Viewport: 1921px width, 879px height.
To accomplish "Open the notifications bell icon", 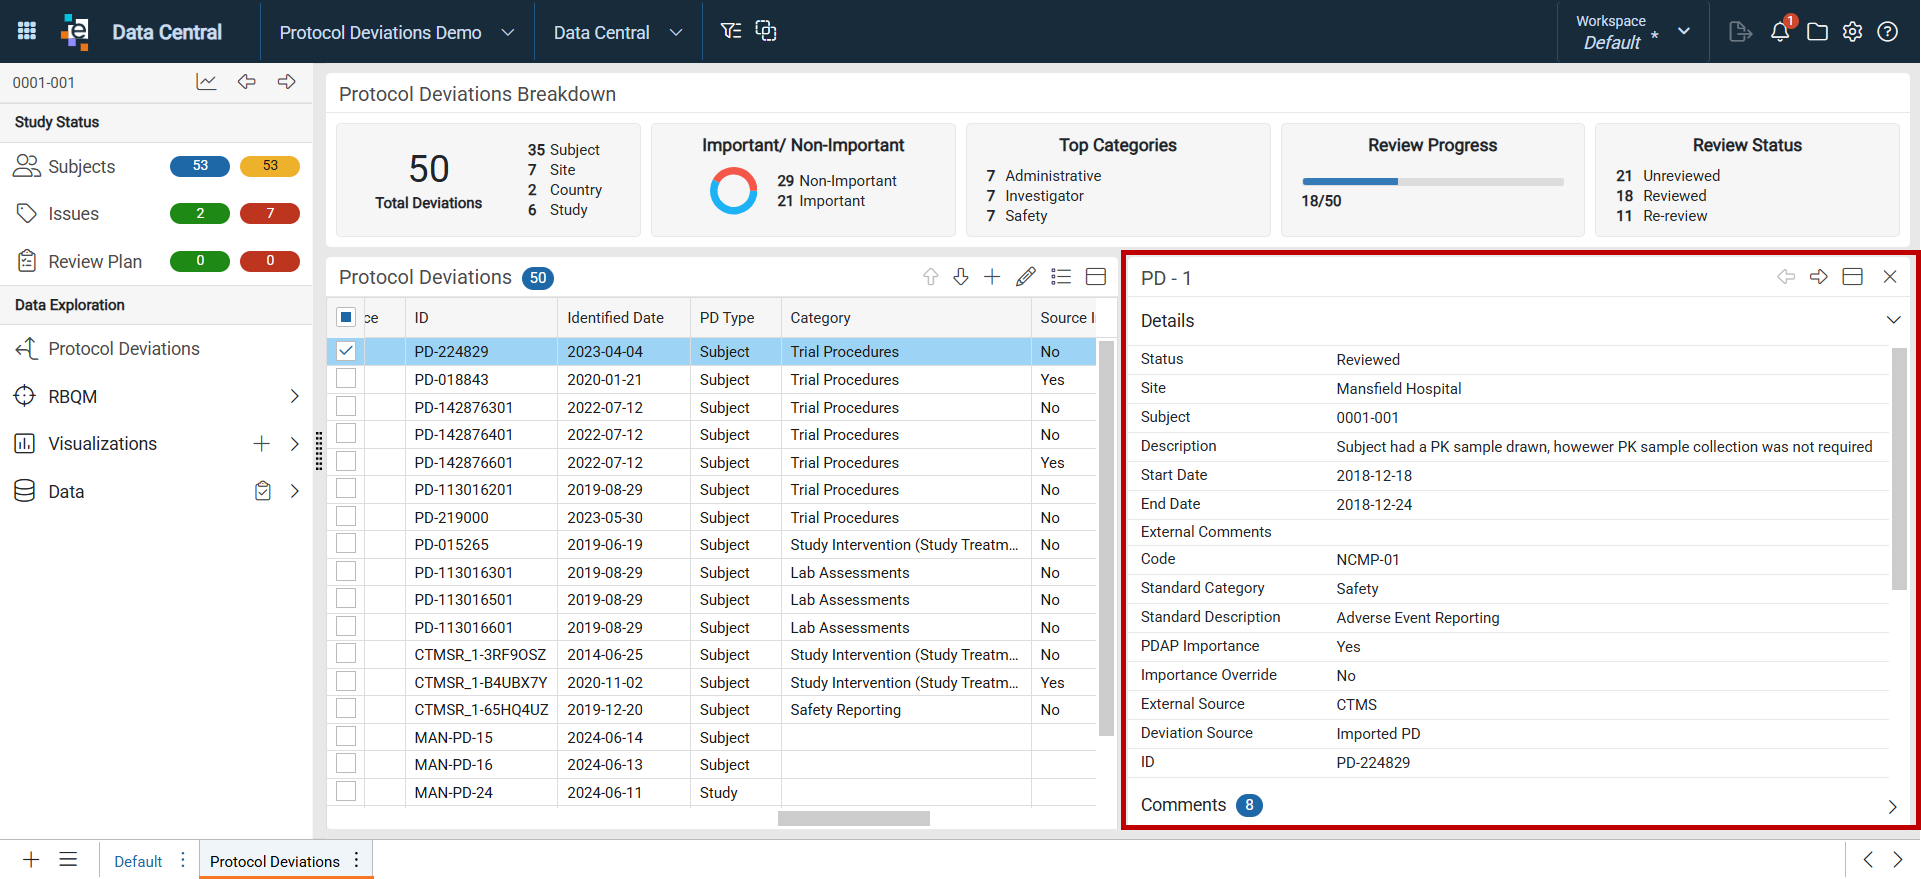I will (x=1780, y=32).
